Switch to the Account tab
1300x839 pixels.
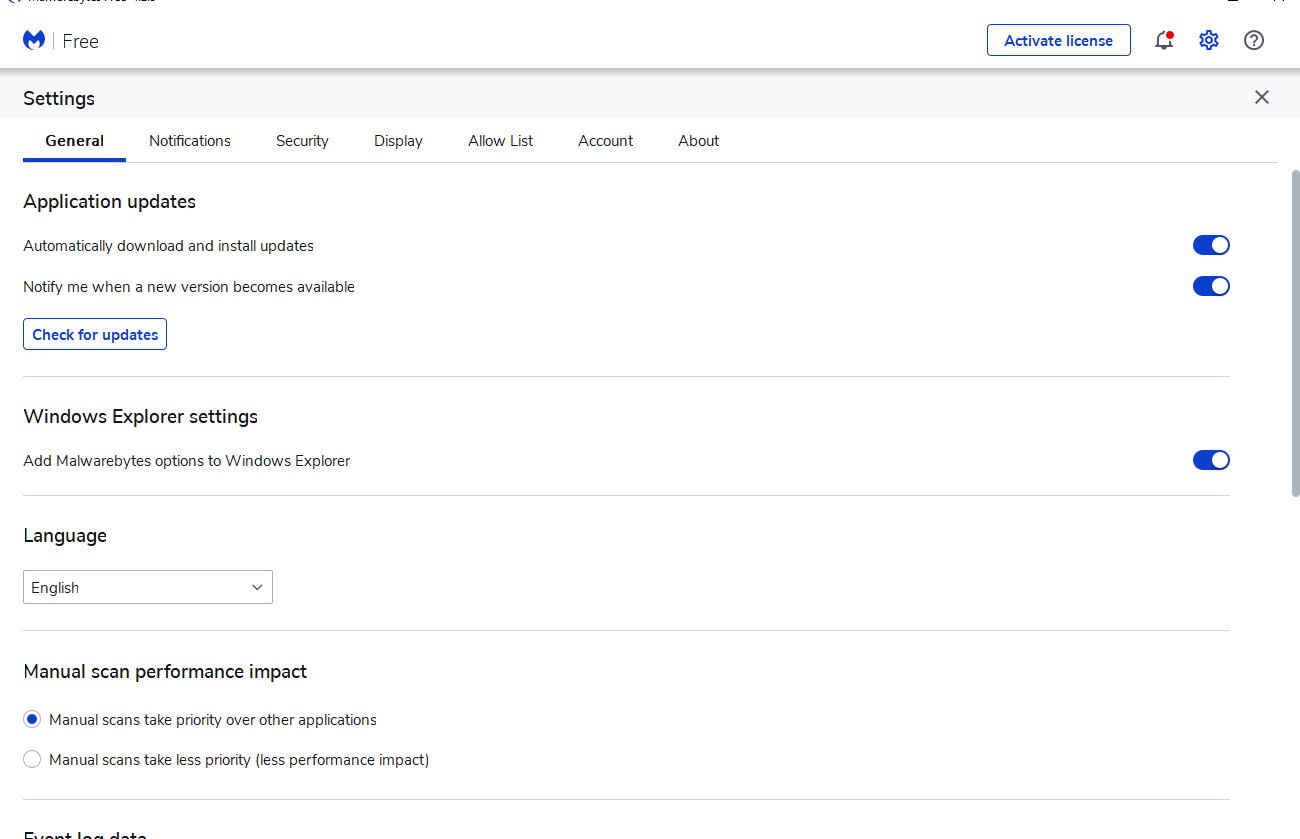point(606,141)
